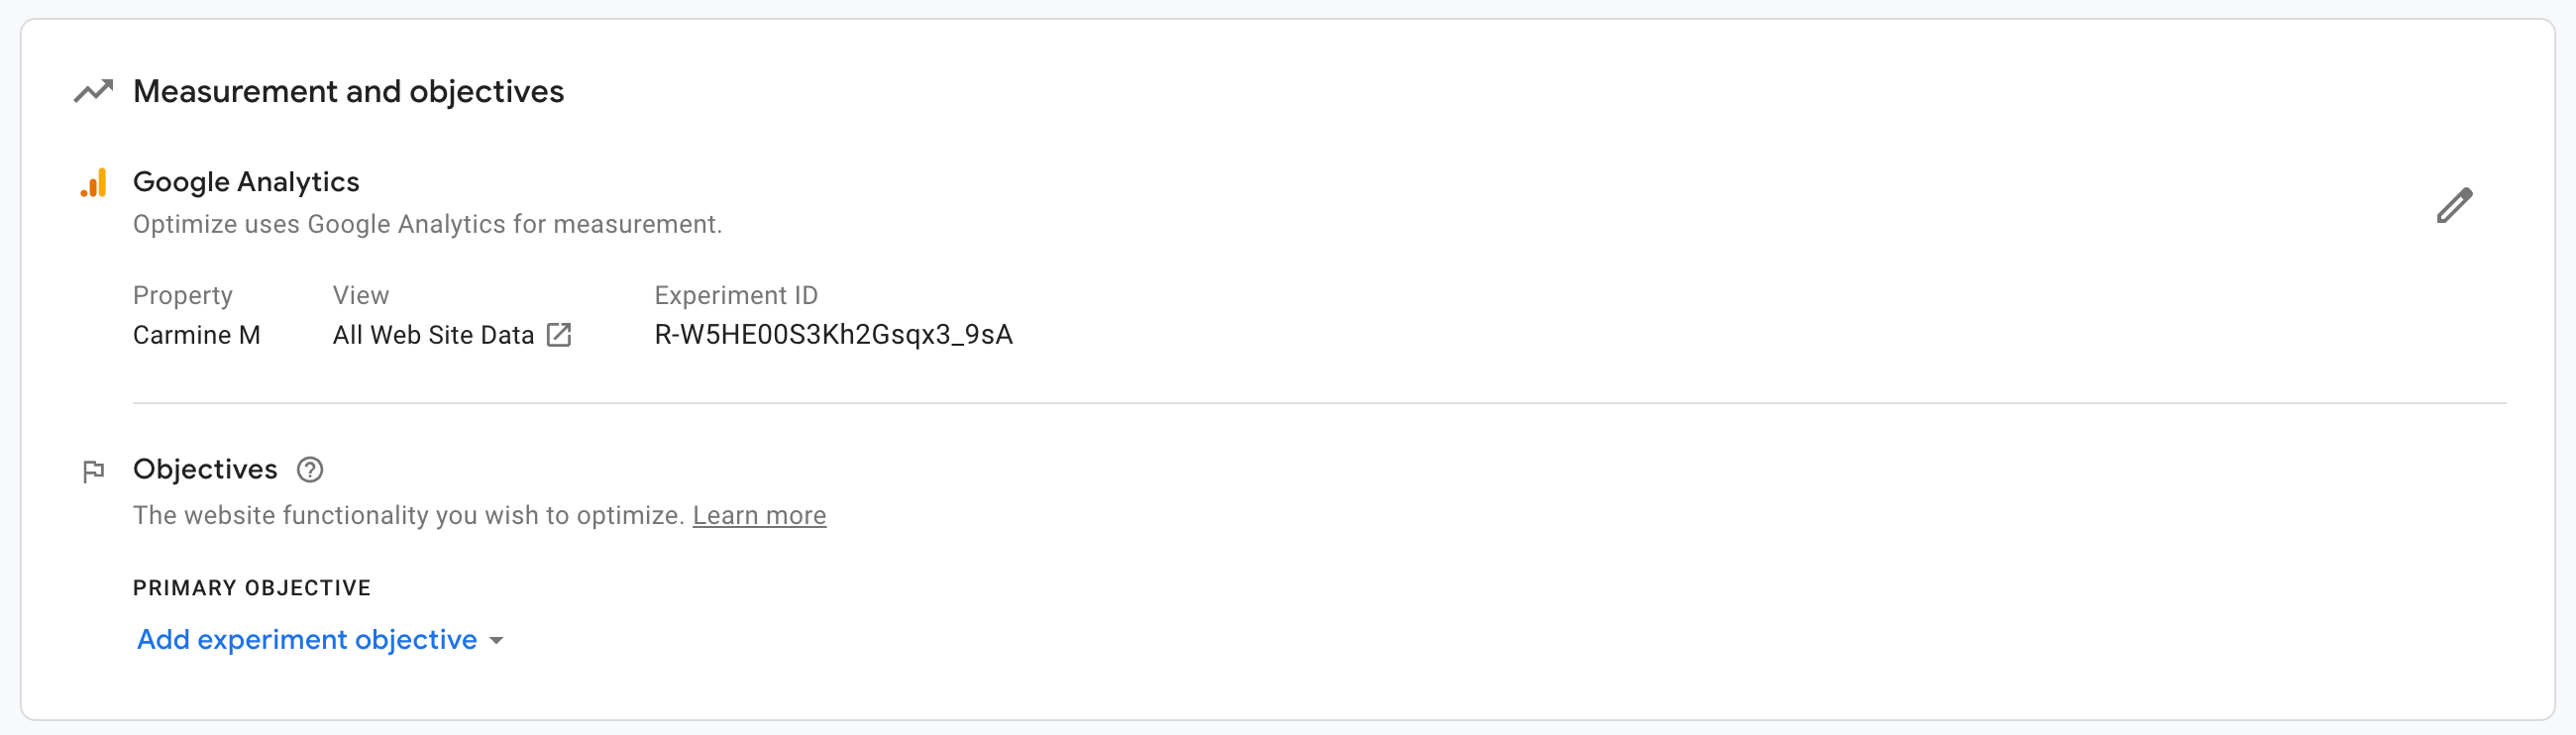Open the All Web Site Data view
Viewport: 2576px width, 735px height.
433,335
